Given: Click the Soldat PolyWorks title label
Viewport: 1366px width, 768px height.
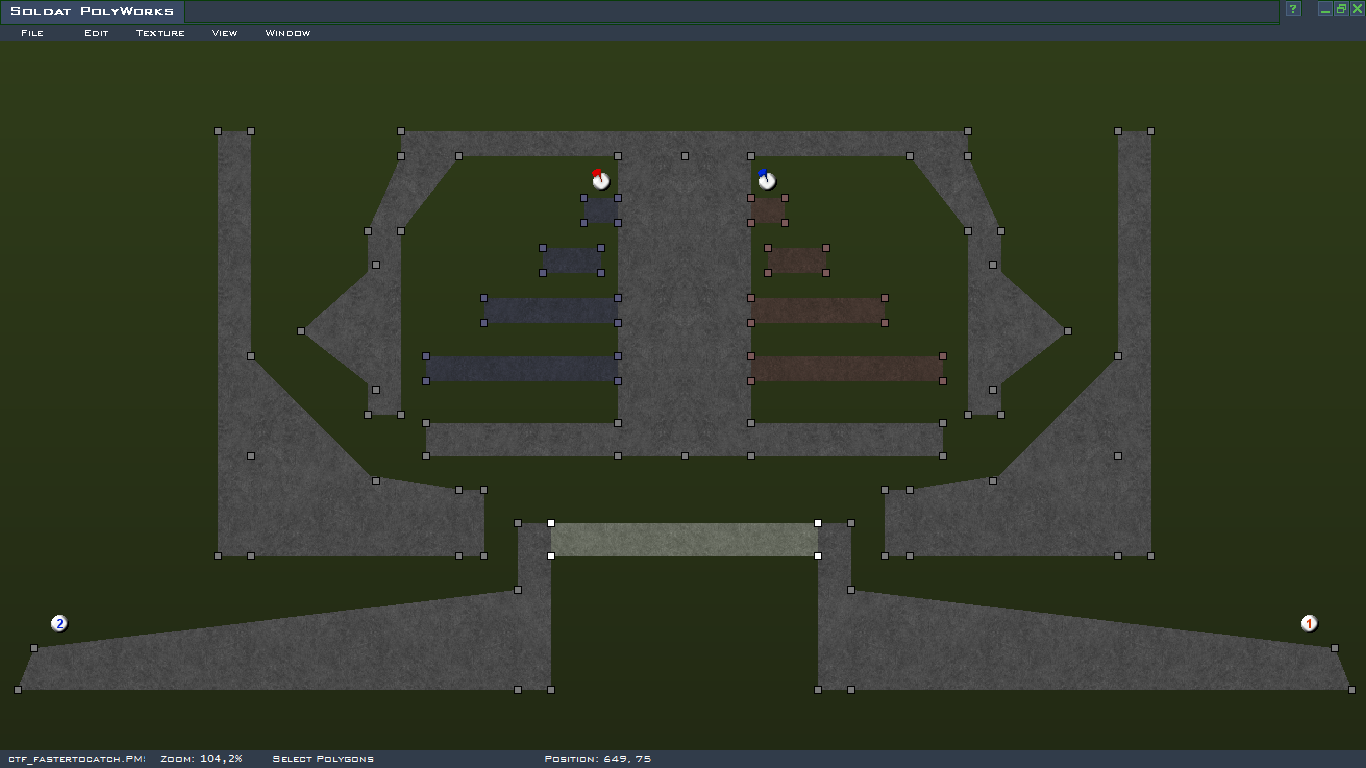Looking at the screenshot, I should click(92, 12).
